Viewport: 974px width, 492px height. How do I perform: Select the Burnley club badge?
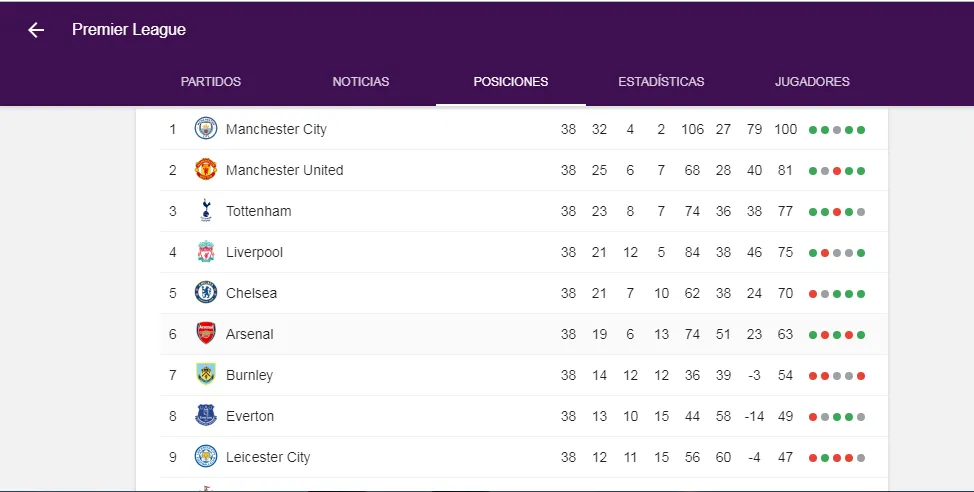point(206,375)
